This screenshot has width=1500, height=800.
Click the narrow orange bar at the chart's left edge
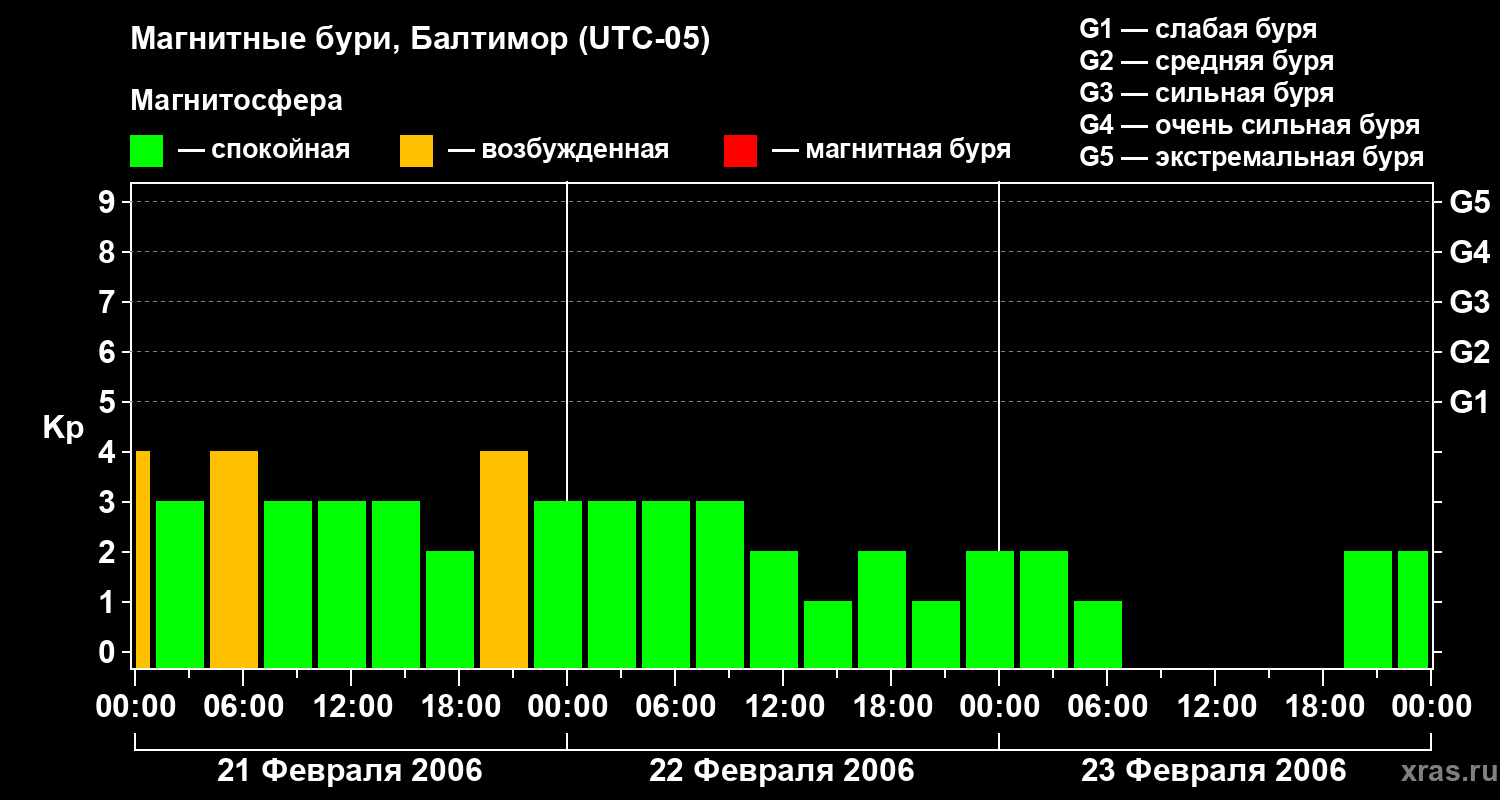point(143,559)
